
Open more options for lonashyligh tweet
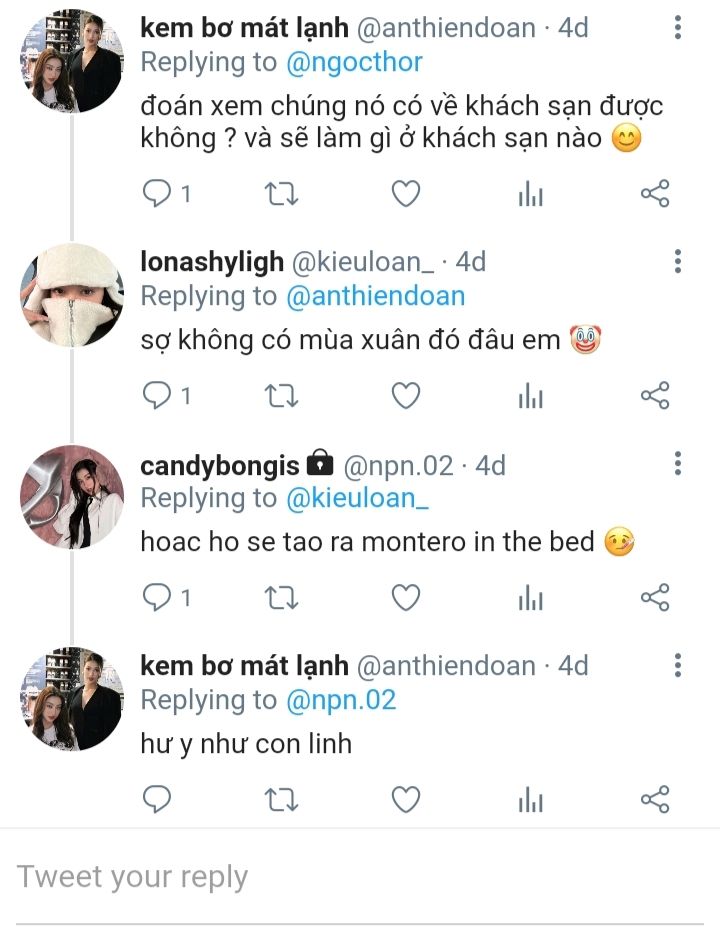point(678,262)
